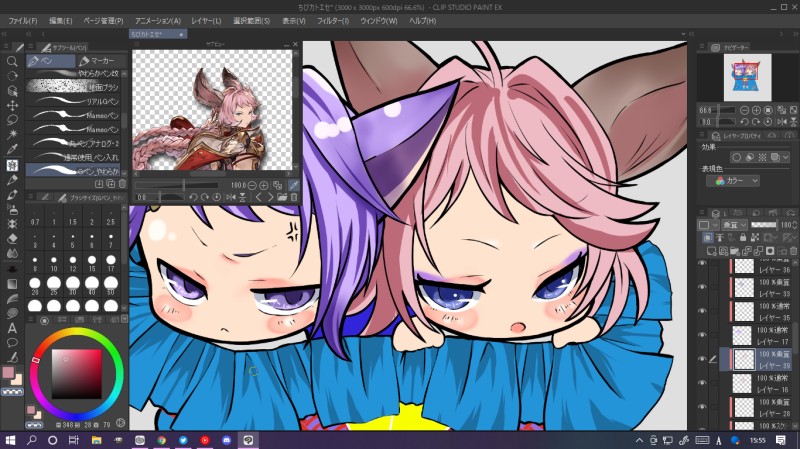Select the Operation object tool

click(12, 91)
